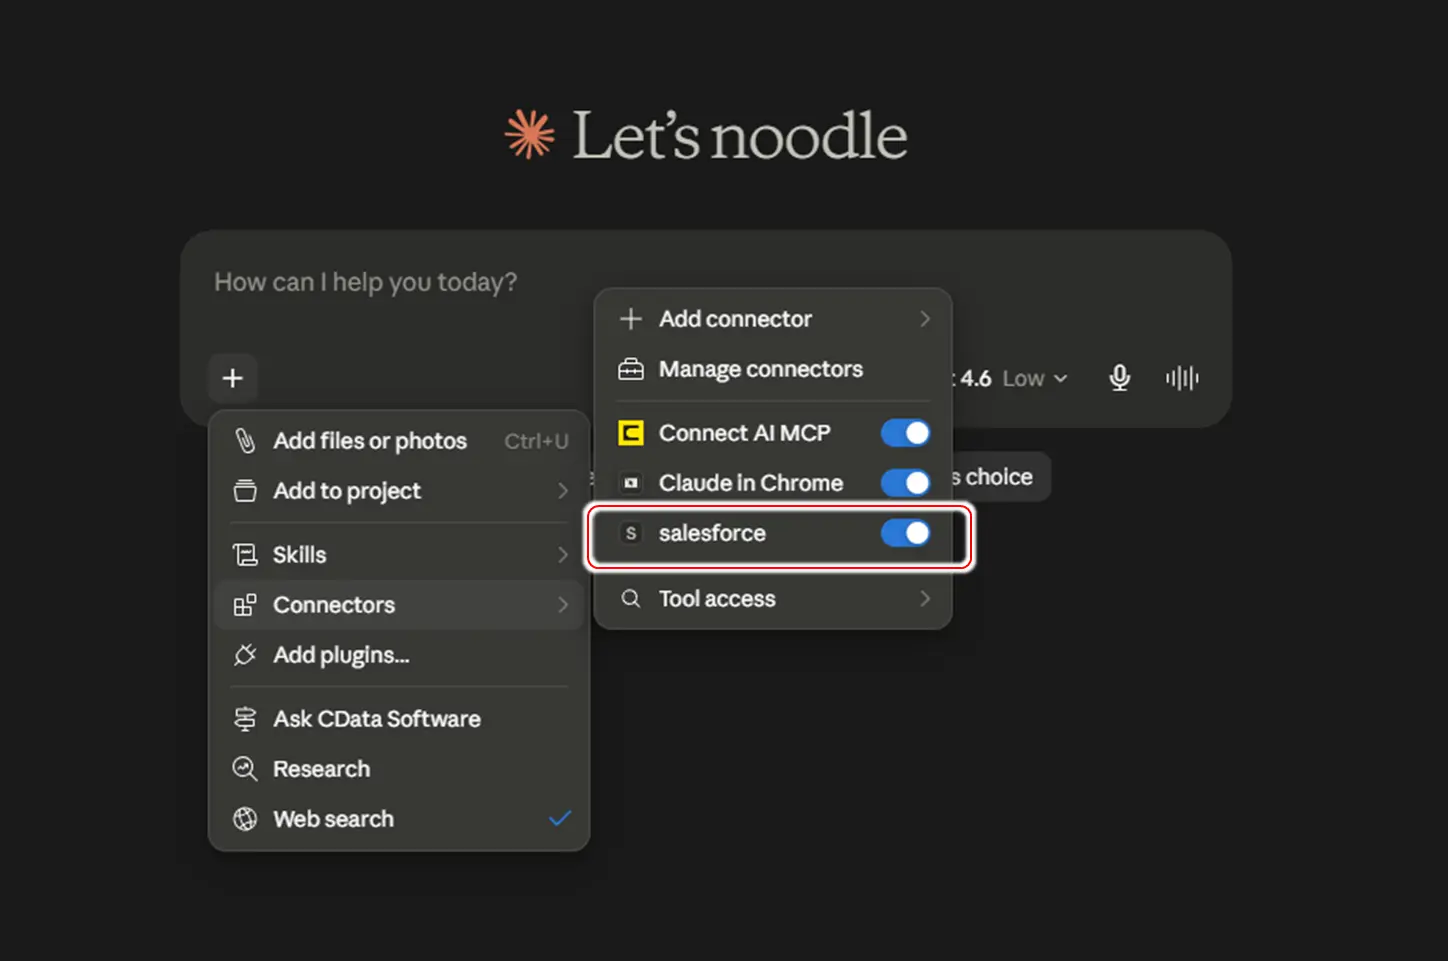Open Tool access entry

(x=773, y=599)
